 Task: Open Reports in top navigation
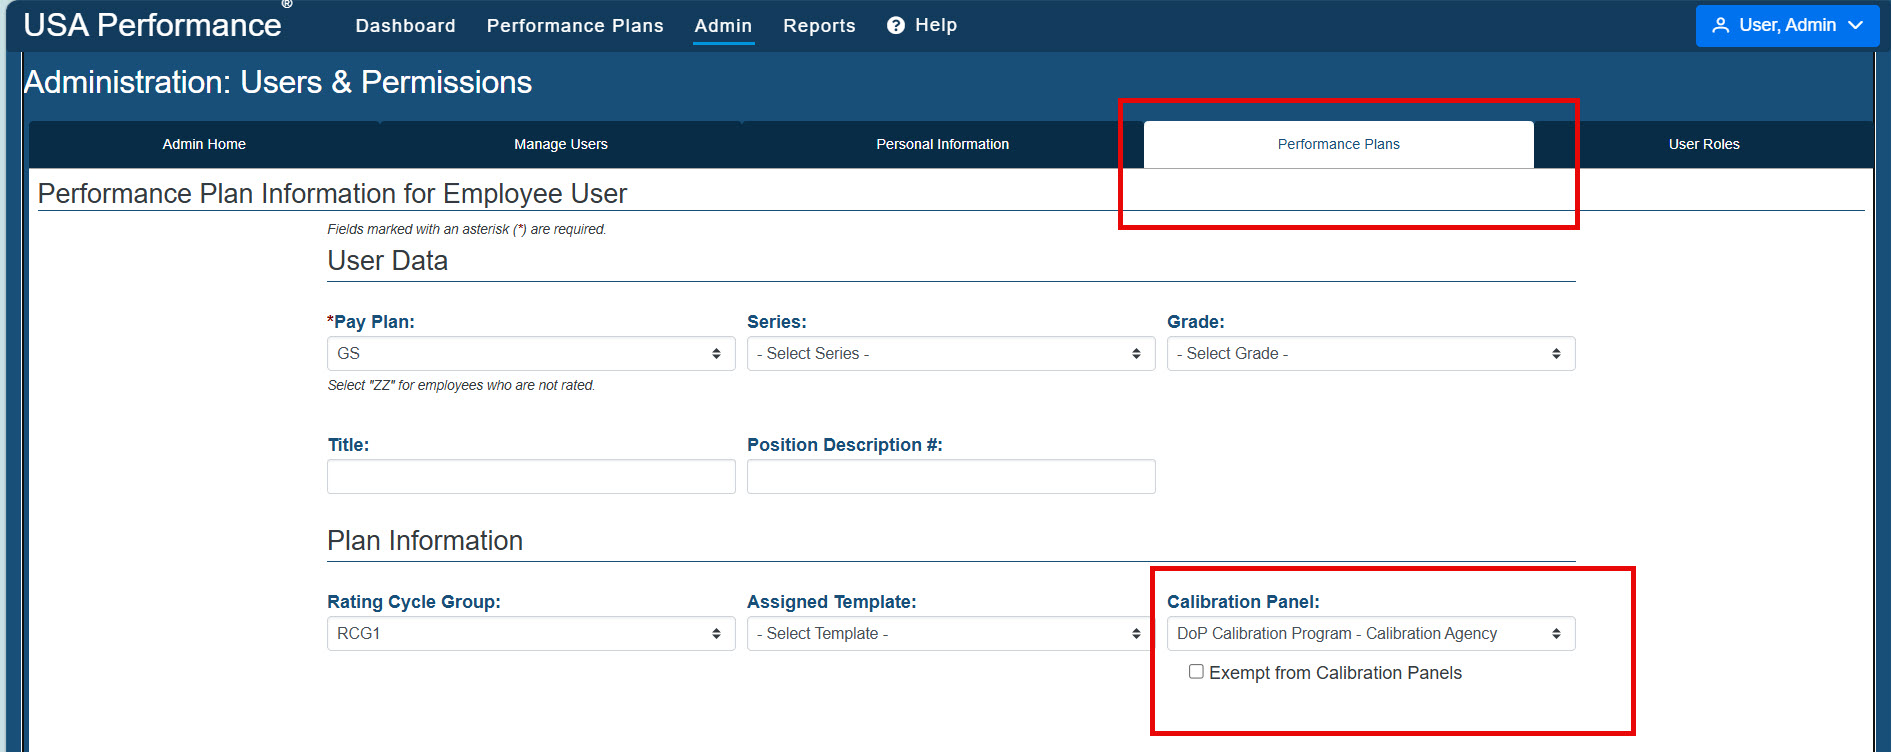pyautogui.click(x=819, y=25)
